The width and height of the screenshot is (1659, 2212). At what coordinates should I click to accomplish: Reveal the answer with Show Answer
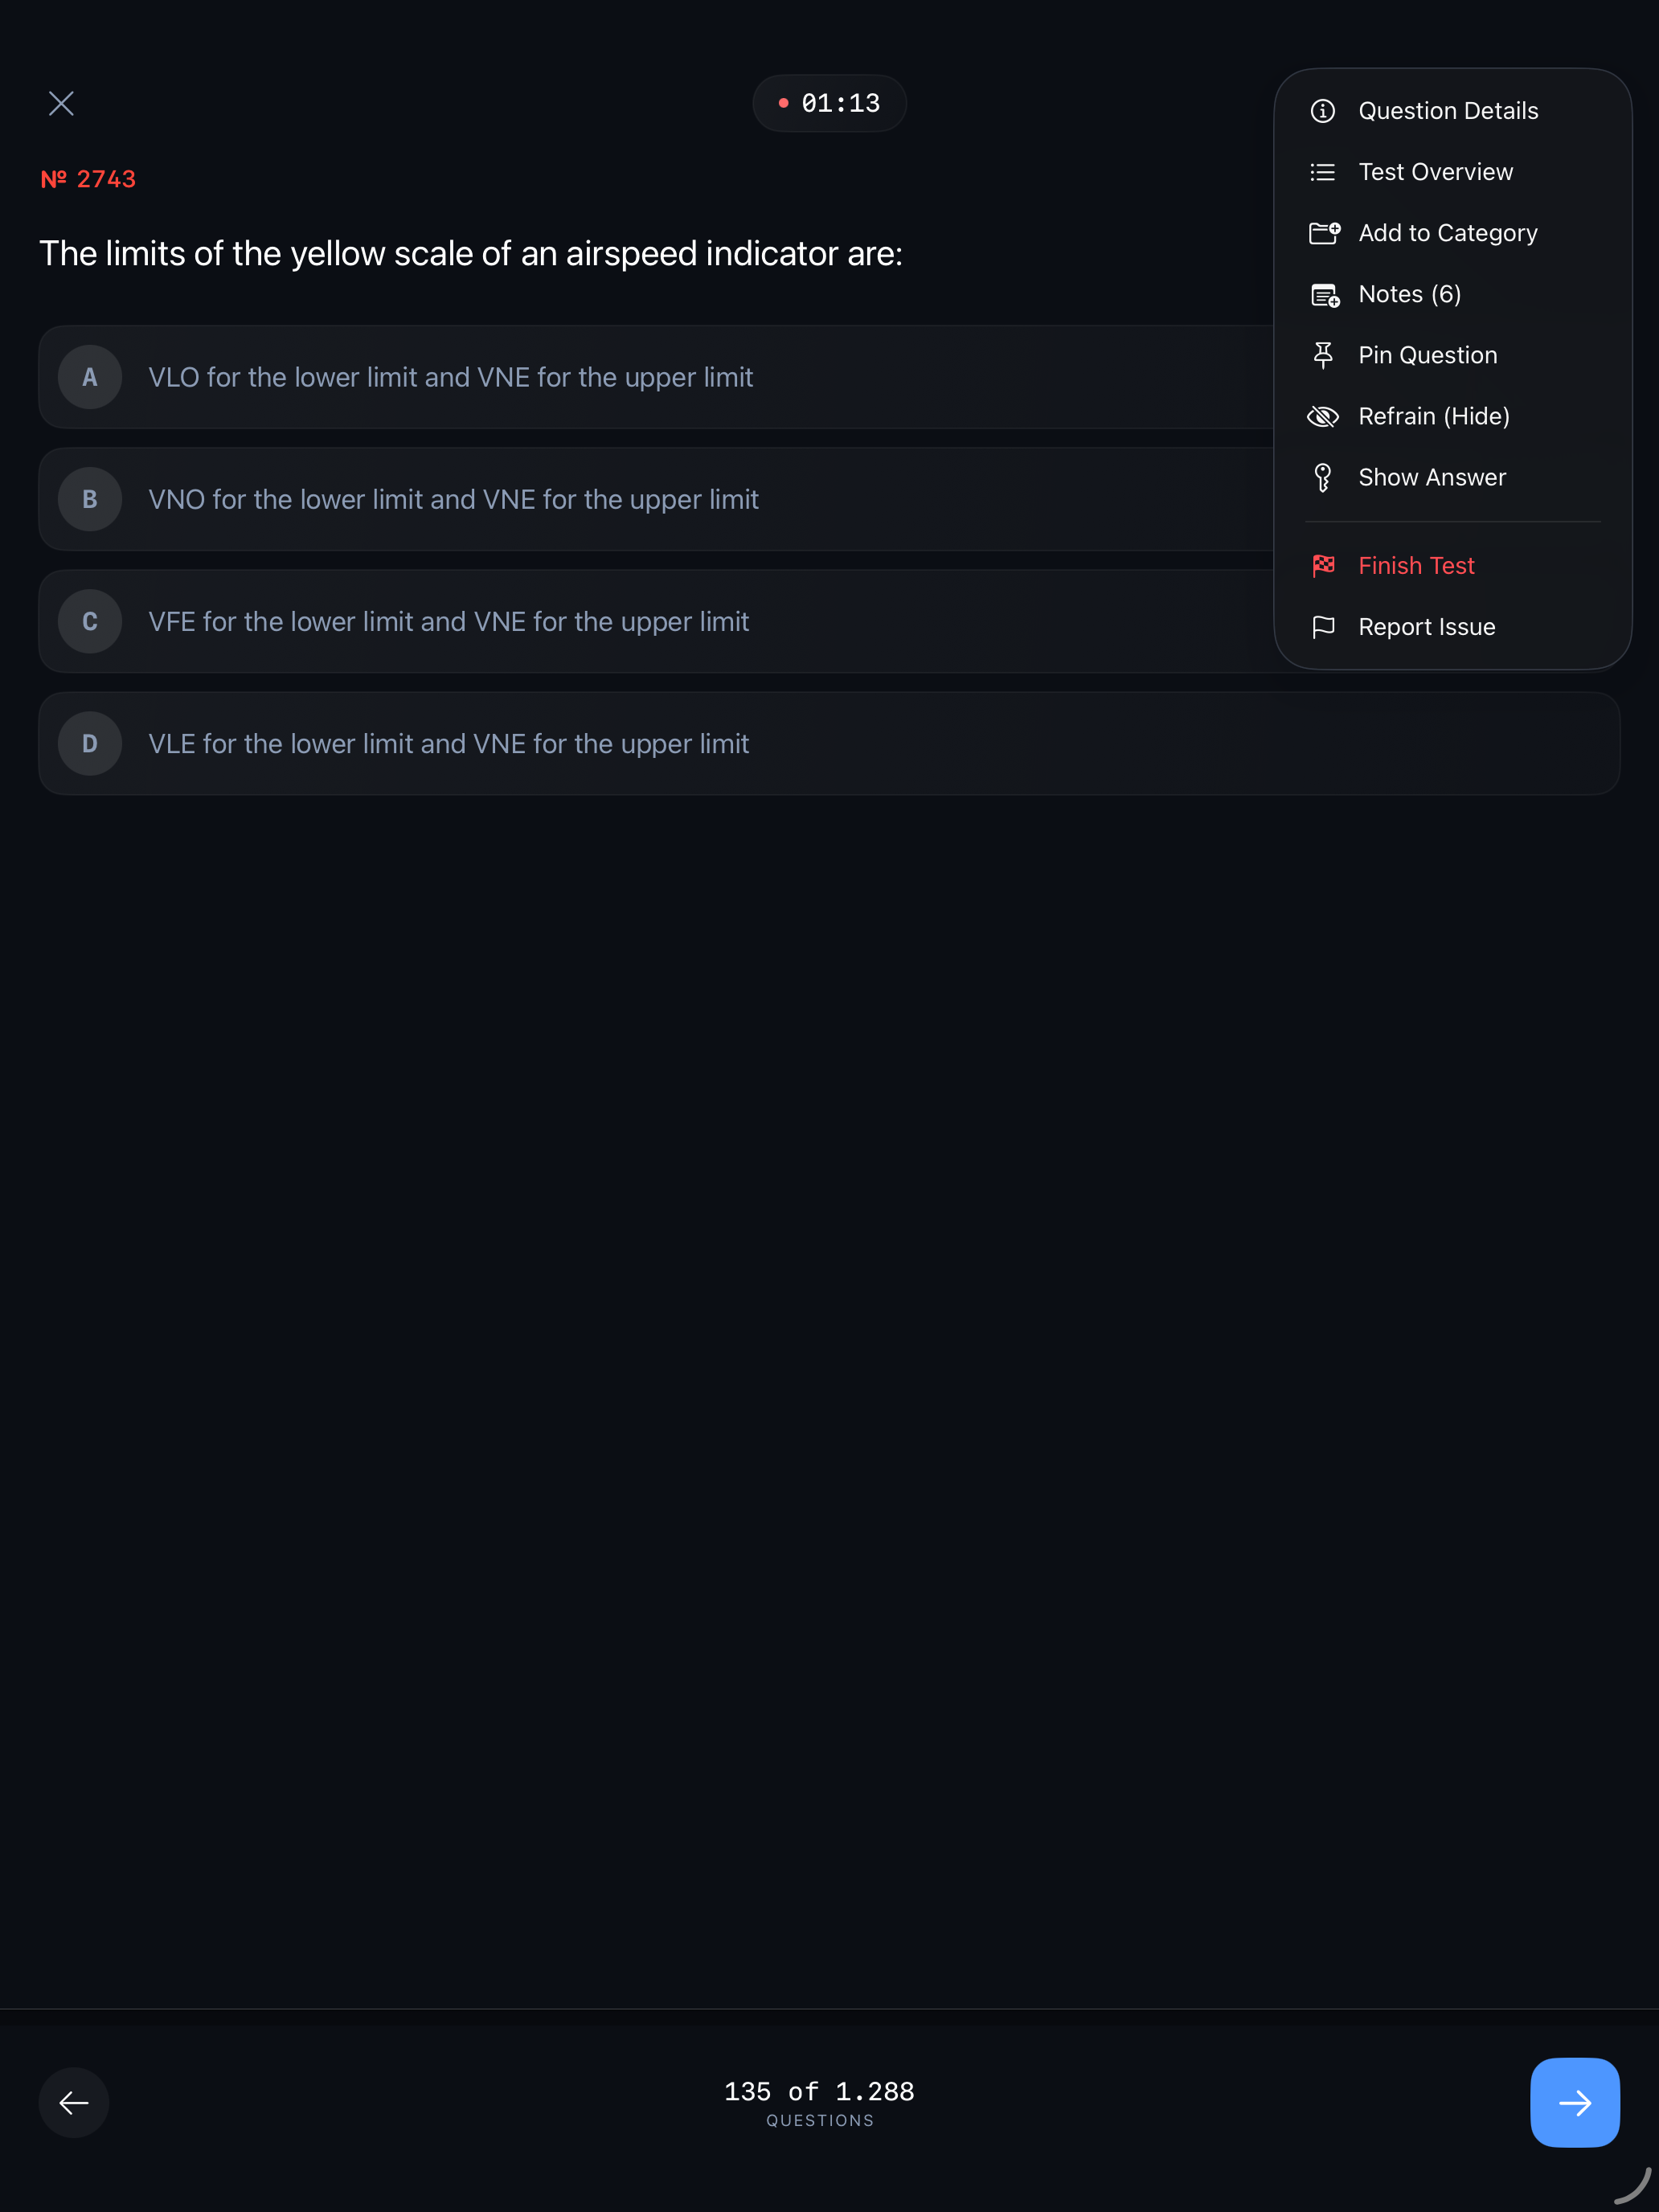(x=1431, y=477)
